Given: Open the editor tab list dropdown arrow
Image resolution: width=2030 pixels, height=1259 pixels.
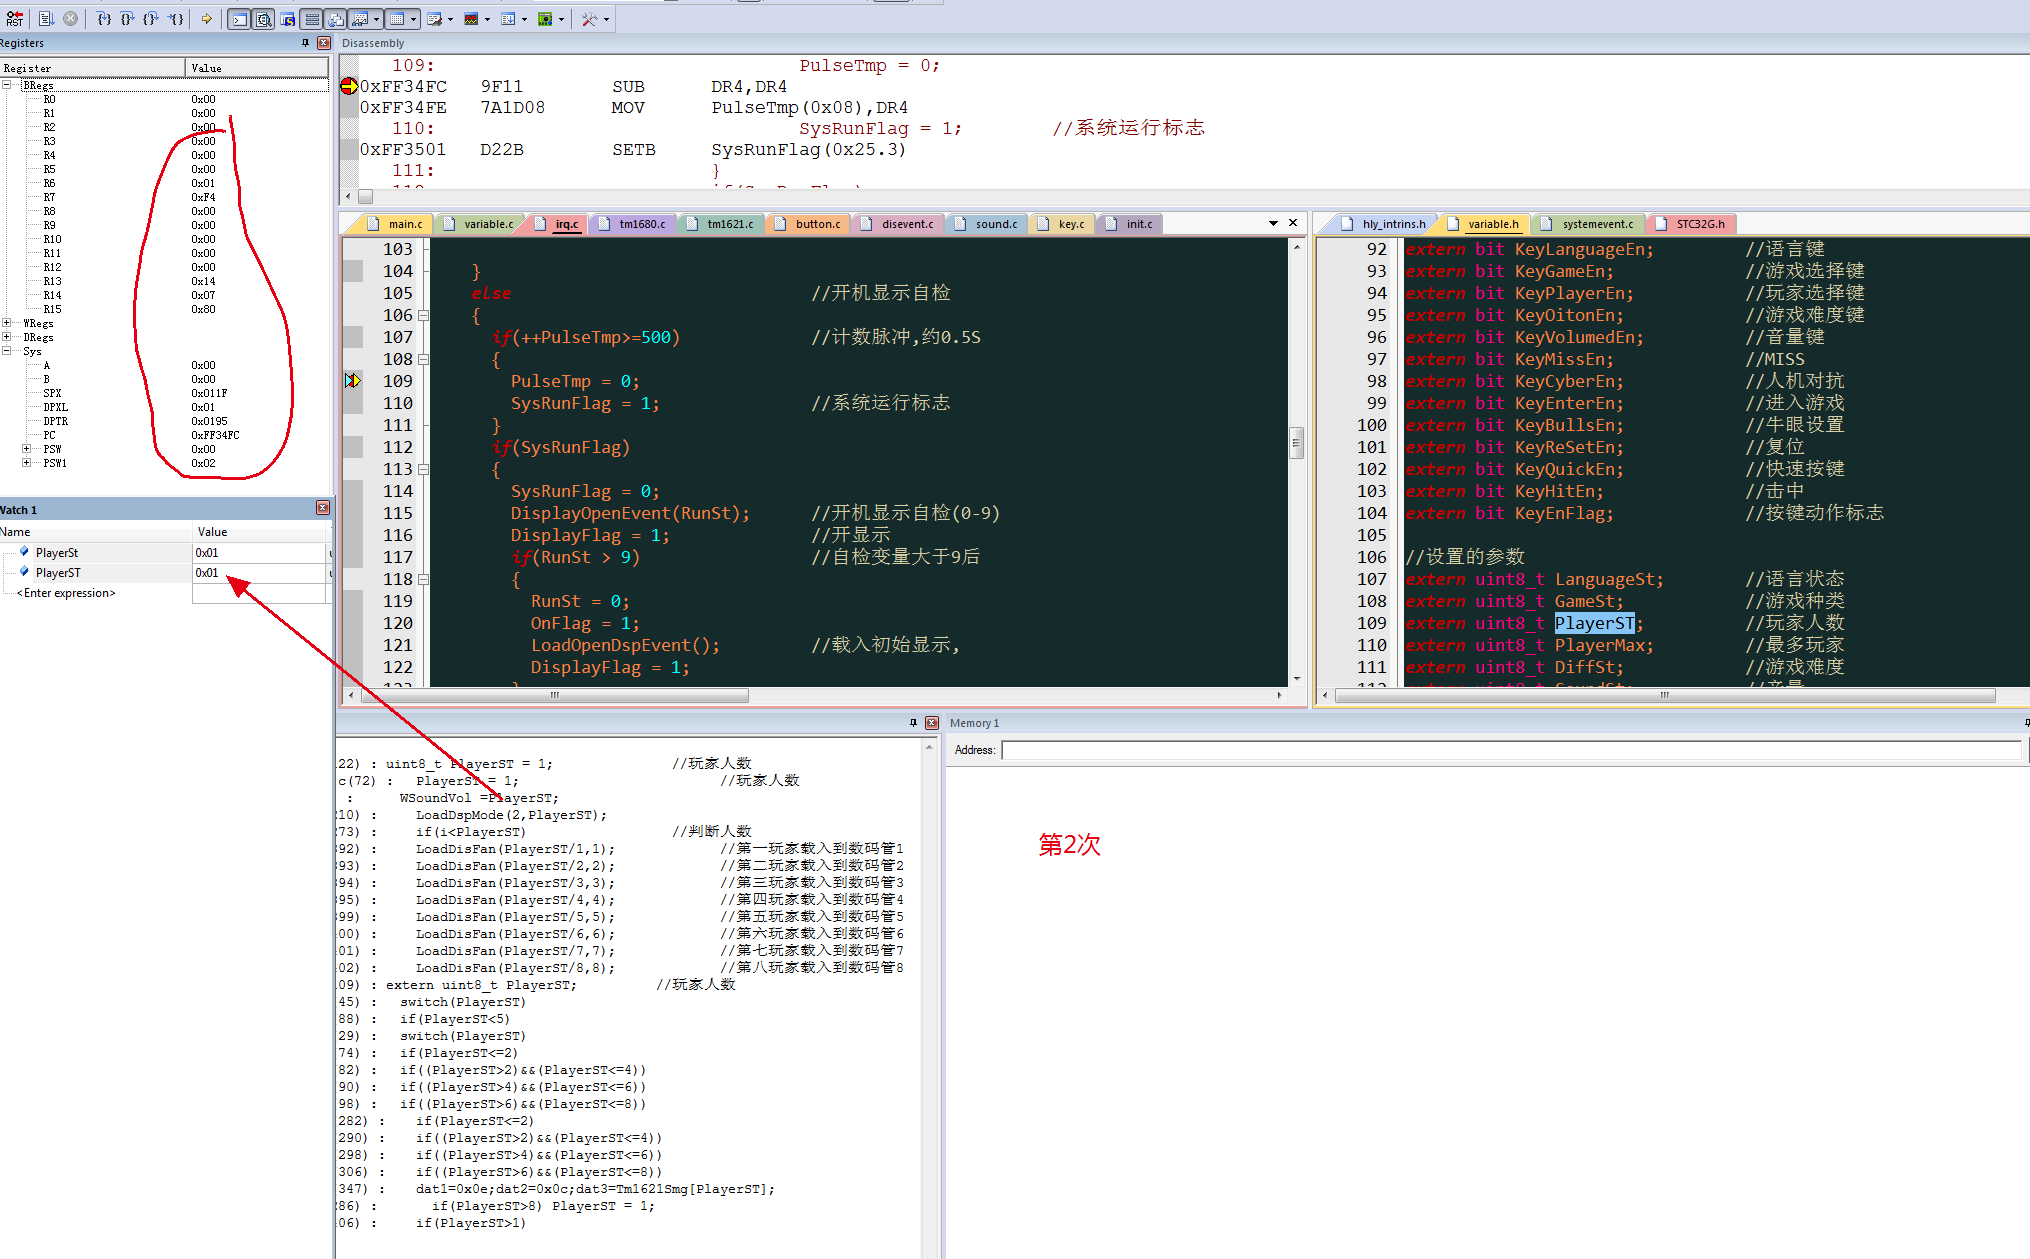Looking at the screenshot, I should click(1273, 223).
